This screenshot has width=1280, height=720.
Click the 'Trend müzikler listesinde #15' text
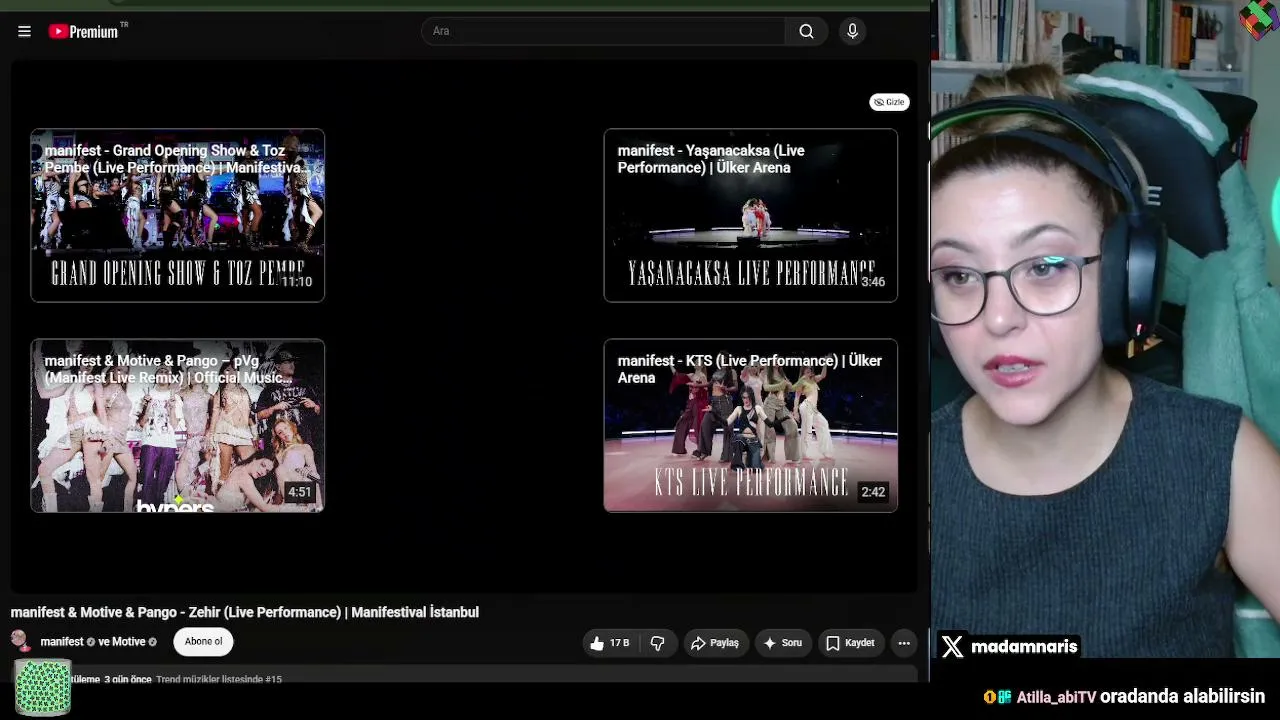point(219,680)
